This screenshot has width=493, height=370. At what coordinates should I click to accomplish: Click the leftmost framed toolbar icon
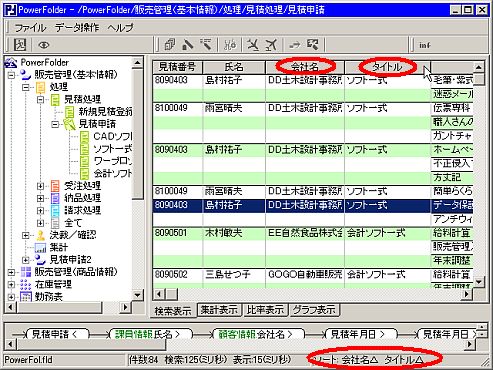click(x=20, y=45)
